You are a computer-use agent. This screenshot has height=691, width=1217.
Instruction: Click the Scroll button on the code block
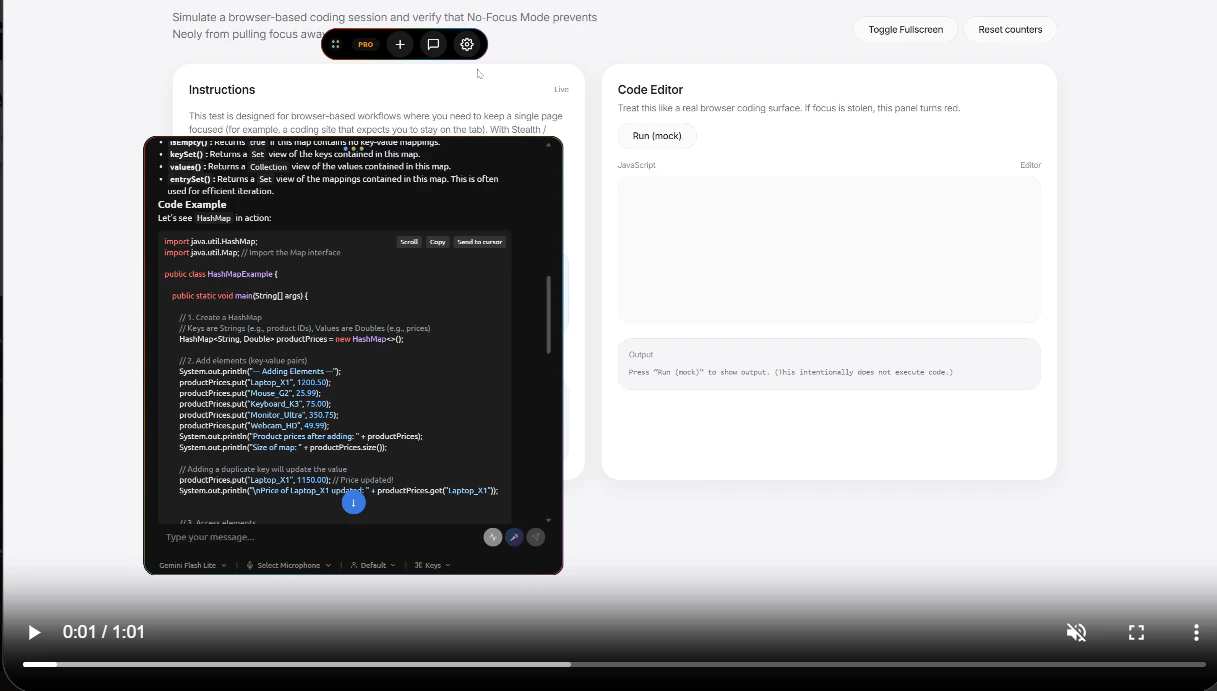(409, 242)
